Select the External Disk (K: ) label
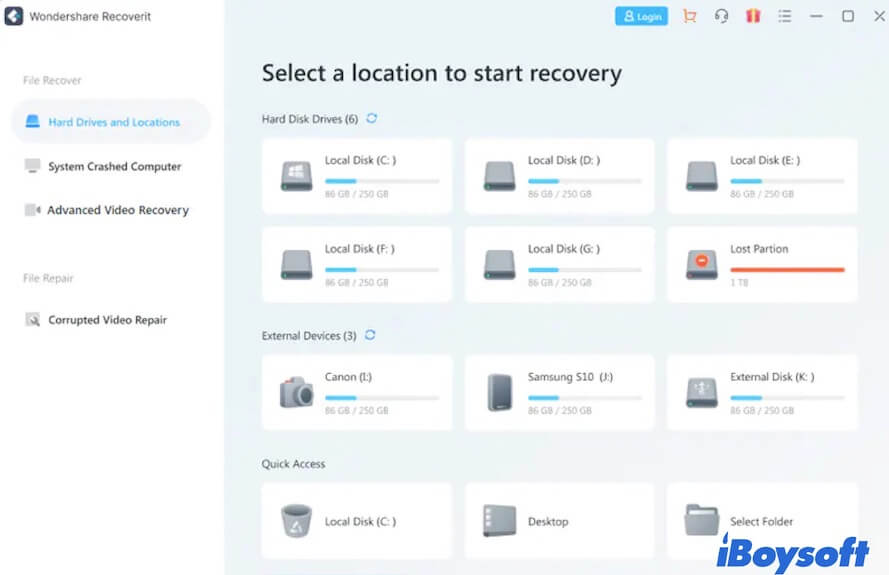The image size is (889, 575). click(772, 377)
